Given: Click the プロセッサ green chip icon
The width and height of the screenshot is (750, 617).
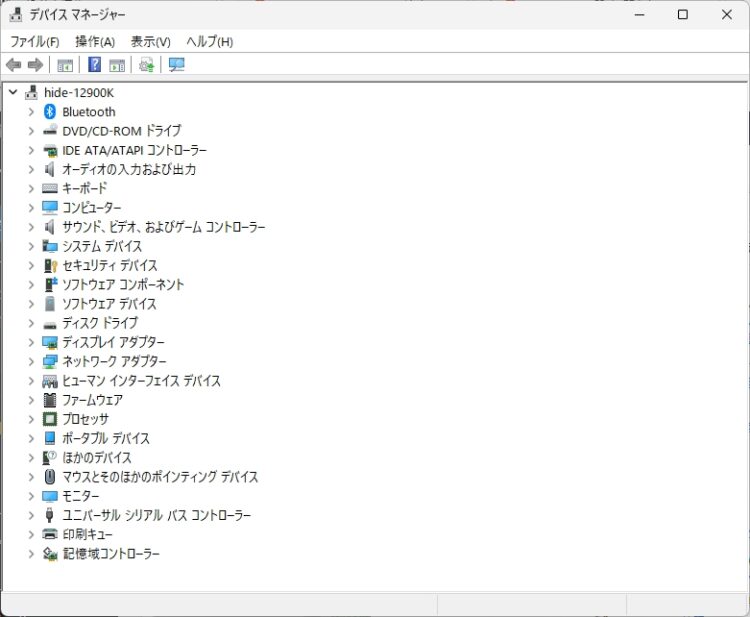Looking at the screenshot, I should [50, 419].
